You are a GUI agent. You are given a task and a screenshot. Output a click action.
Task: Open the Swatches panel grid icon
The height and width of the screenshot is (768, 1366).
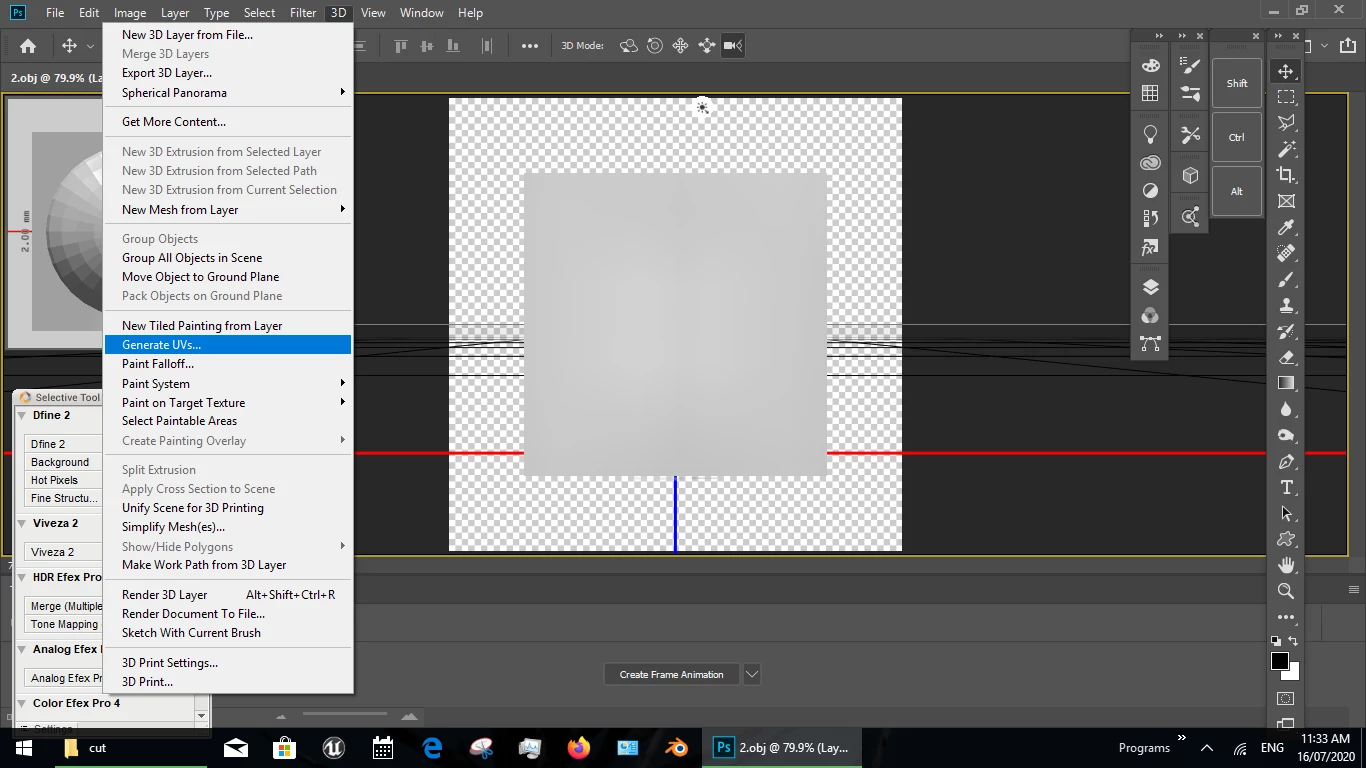pos(1150,93)
